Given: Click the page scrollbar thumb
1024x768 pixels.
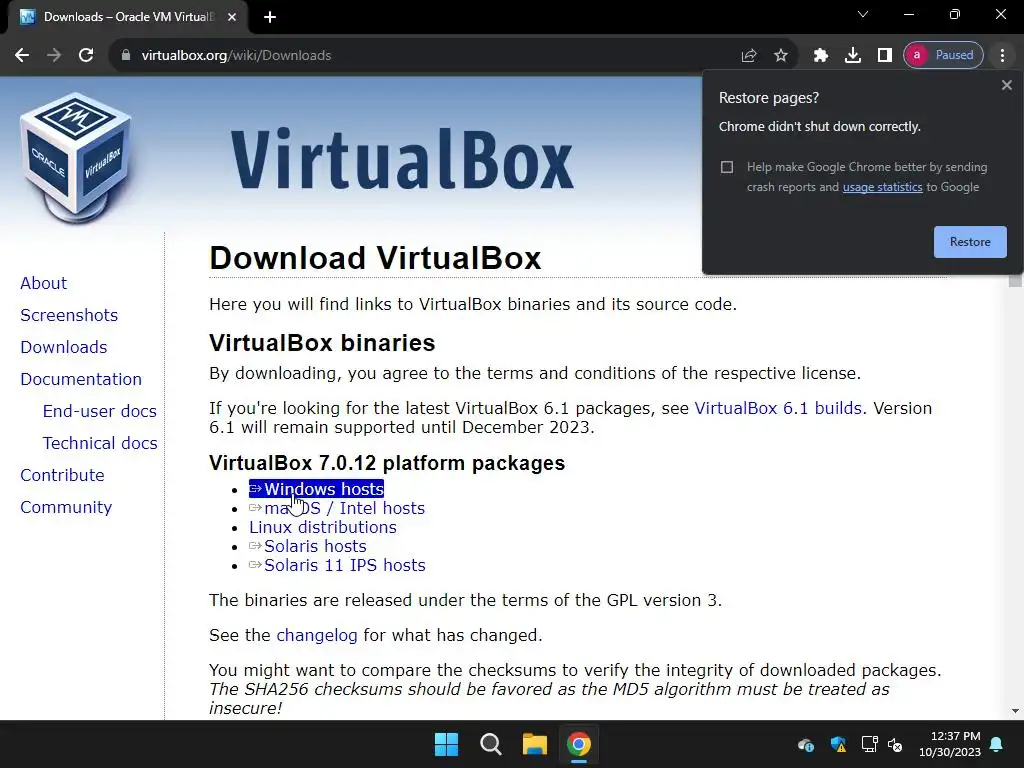Looking at the screenshot, I should (x=1015, y=281).
